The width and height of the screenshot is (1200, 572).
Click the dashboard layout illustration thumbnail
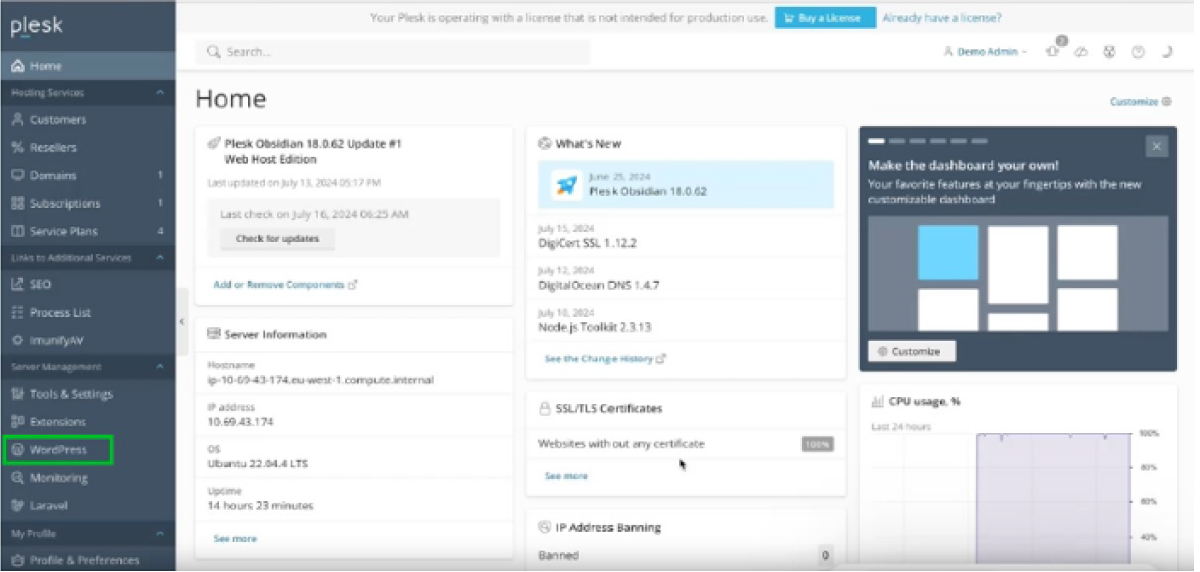[x=1018, y=273]
